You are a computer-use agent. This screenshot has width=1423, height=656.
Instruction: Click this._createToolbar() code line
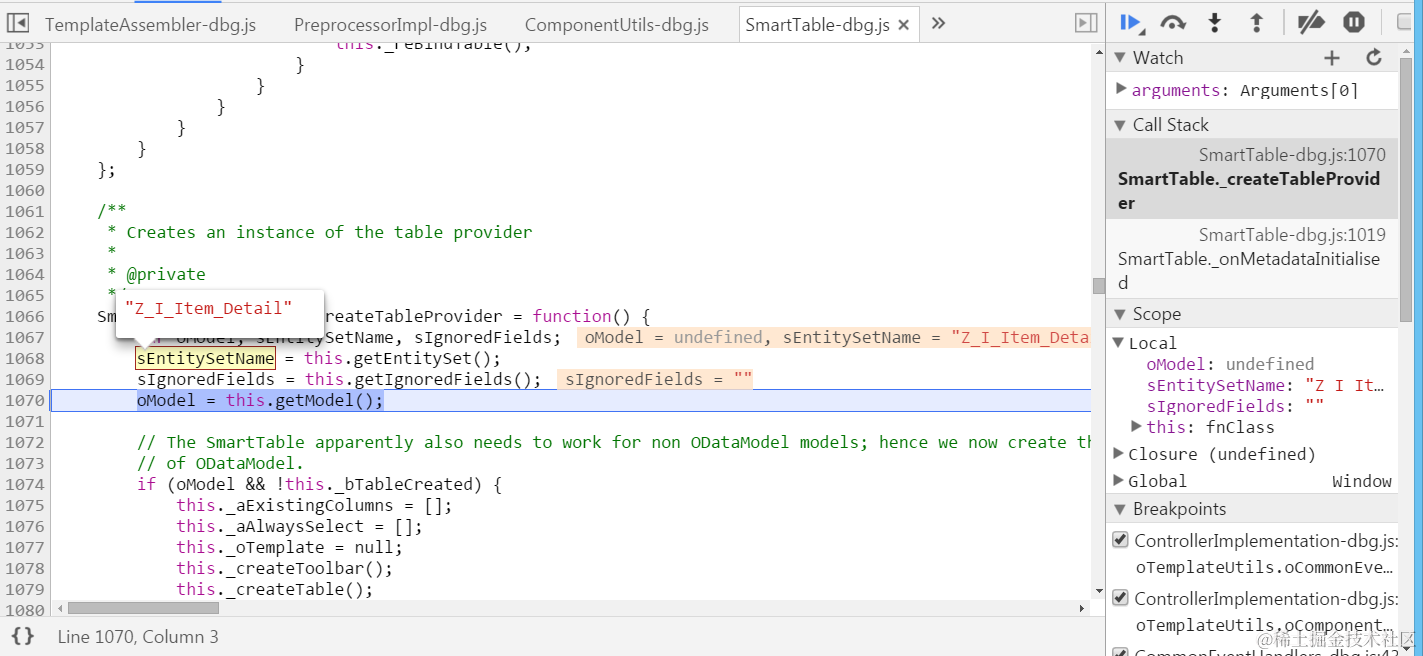pyautogui.click(x=284, y=568)
